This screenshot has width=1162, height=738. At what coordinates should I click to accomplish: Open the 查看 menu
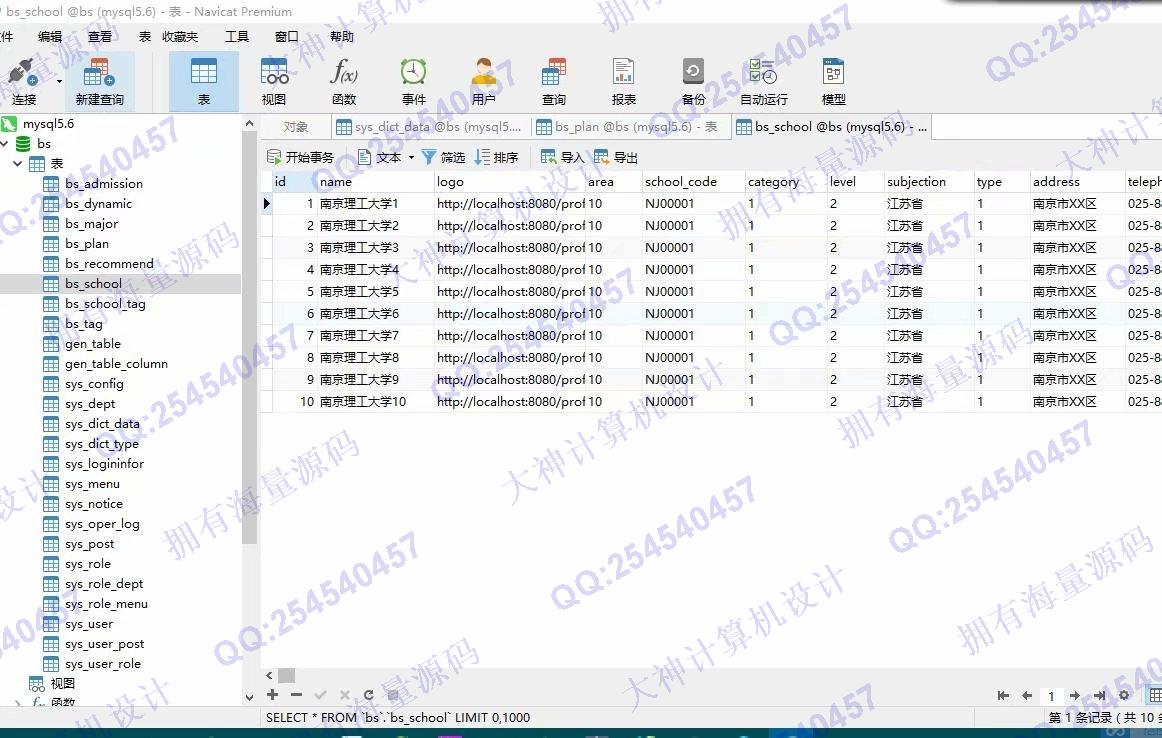coord(99,36)
